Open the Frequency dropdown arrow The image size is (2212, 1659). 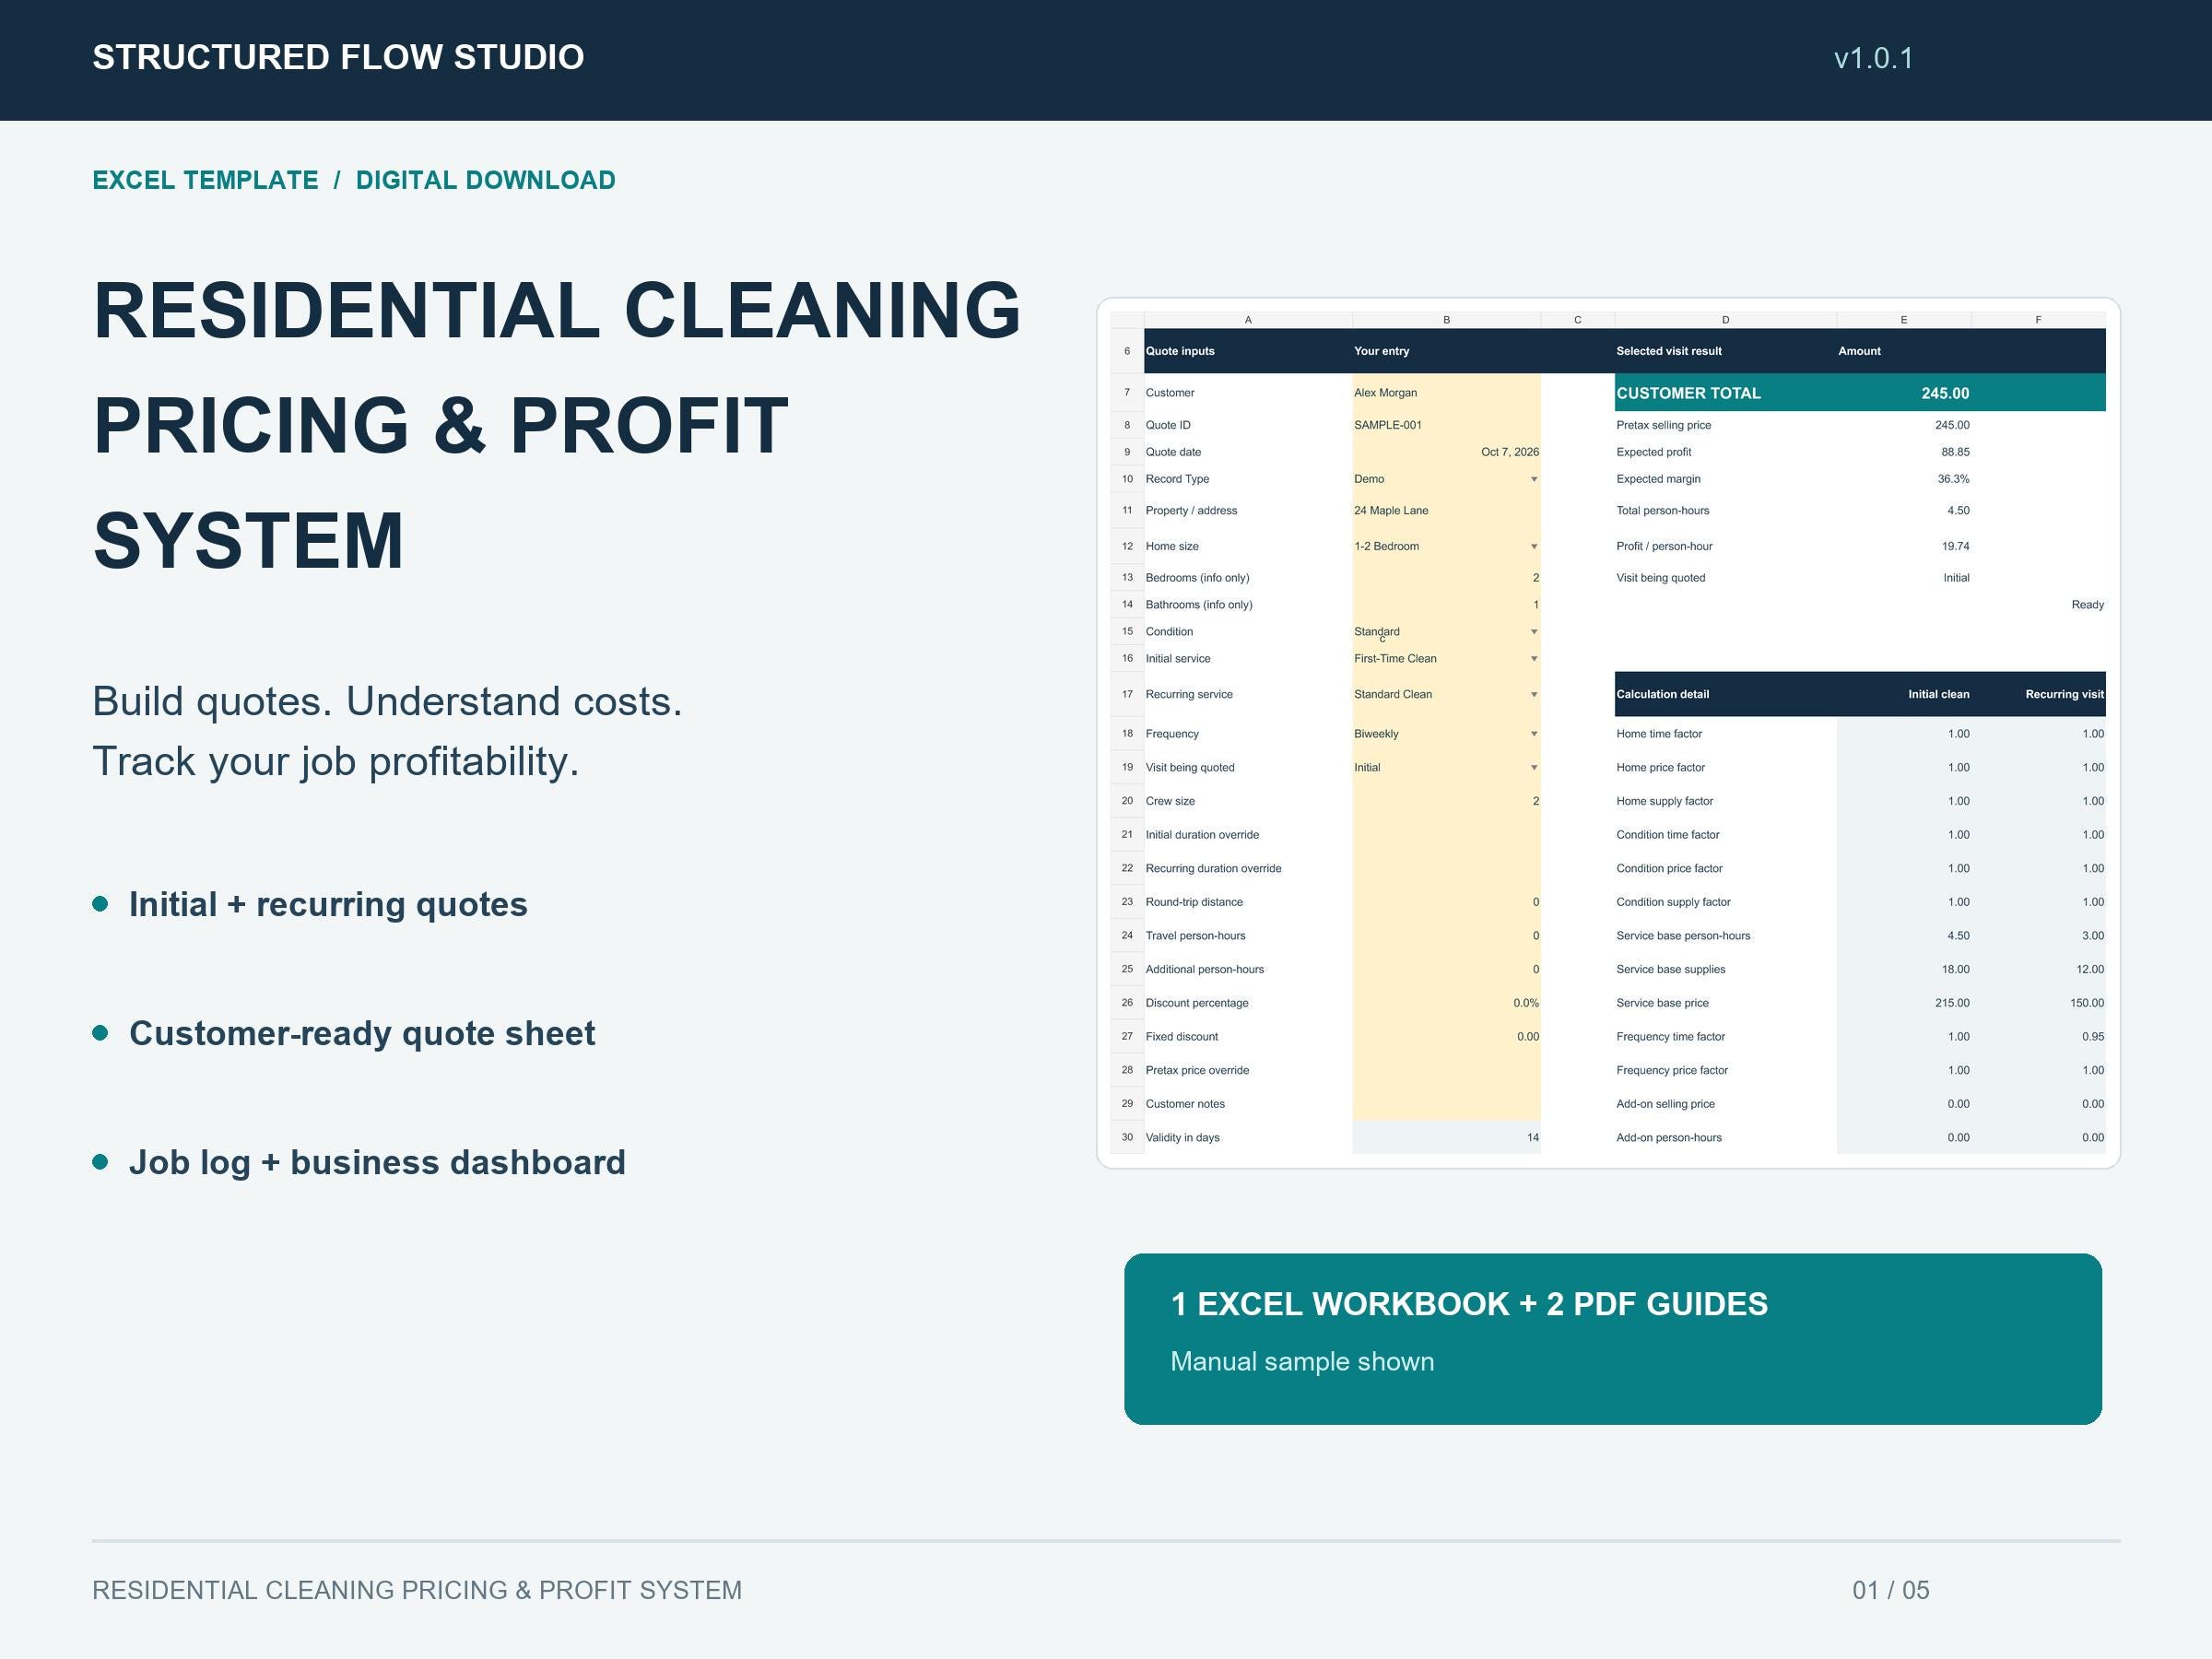[x=1534, y=734]
